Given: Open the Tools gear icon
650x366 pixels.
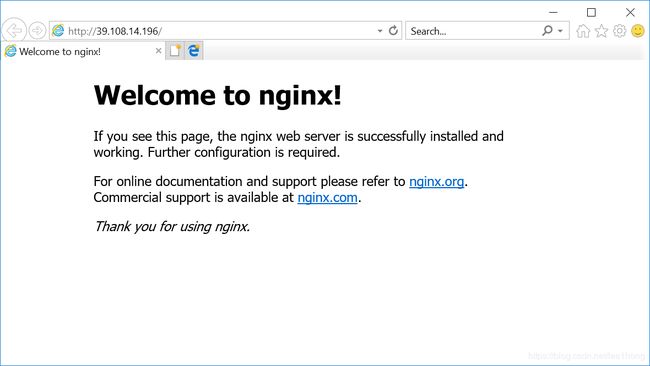Looking at the screenshot, I should (x=619, y=31).
